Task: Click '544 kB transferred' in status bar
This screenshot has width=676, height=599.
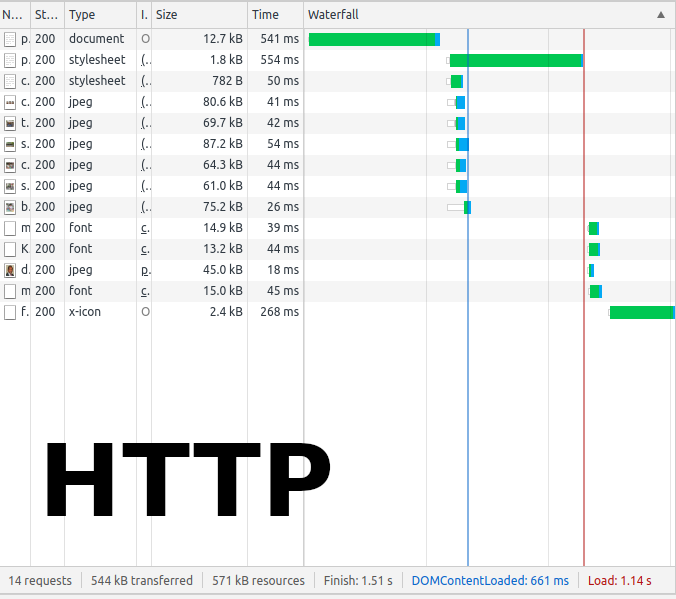Action: click(142, 581)
